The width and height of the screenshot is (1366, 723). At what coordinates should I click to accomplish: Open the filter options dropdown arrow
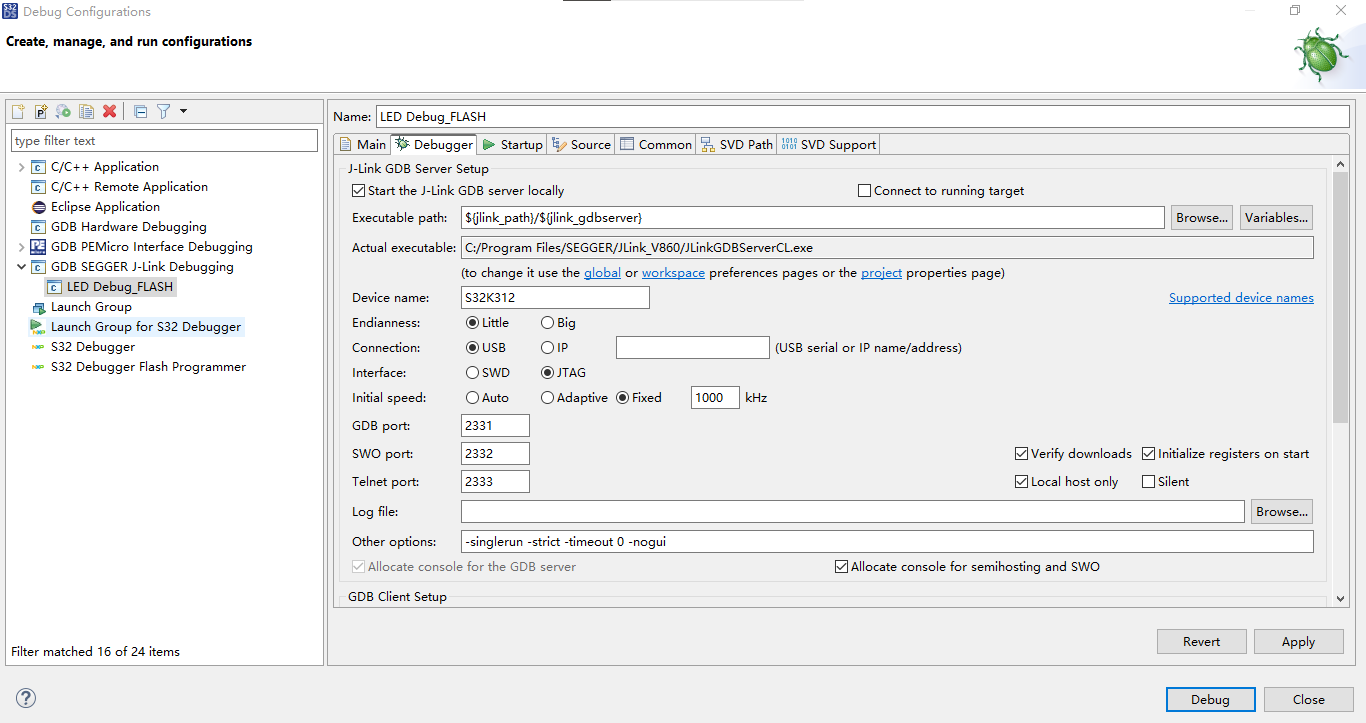pos(183,111)
